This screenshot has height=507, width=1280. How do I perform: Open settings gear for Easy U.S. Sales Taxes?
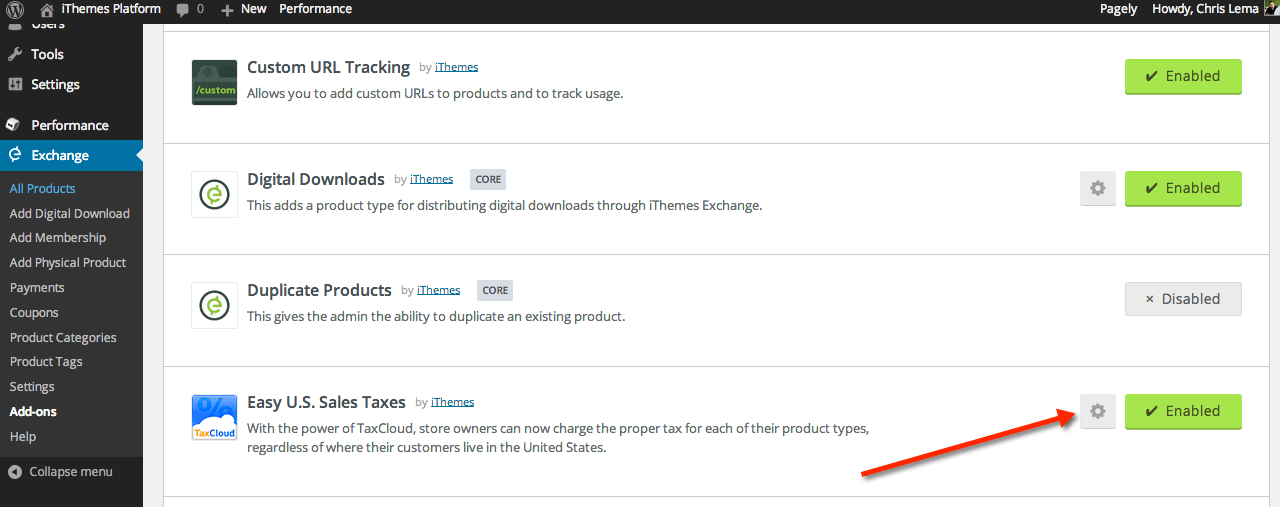point(1097,411)
